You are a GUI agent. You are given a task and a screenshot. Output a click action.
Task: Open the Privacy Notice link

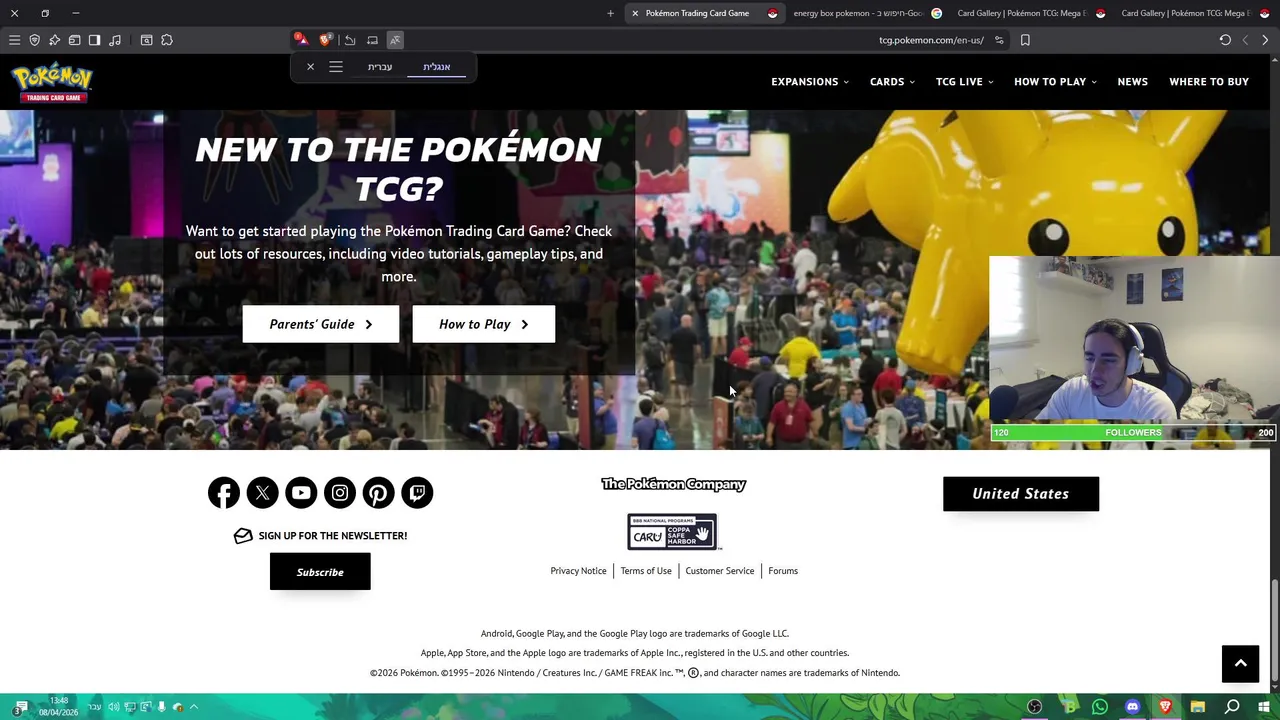[578, 571]
